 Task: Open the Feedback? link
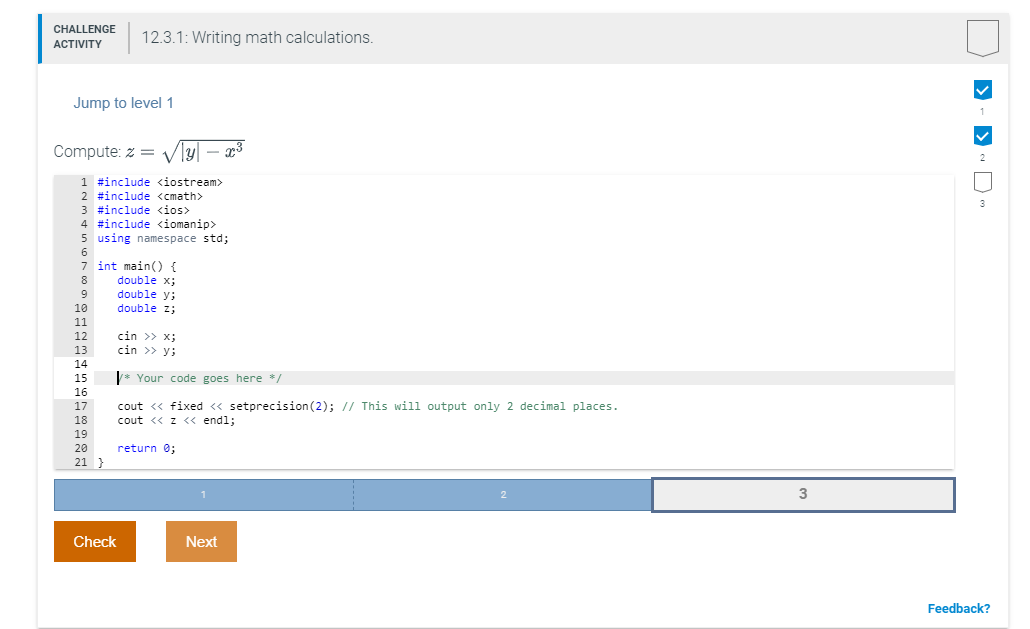click(x=960, y=608)
